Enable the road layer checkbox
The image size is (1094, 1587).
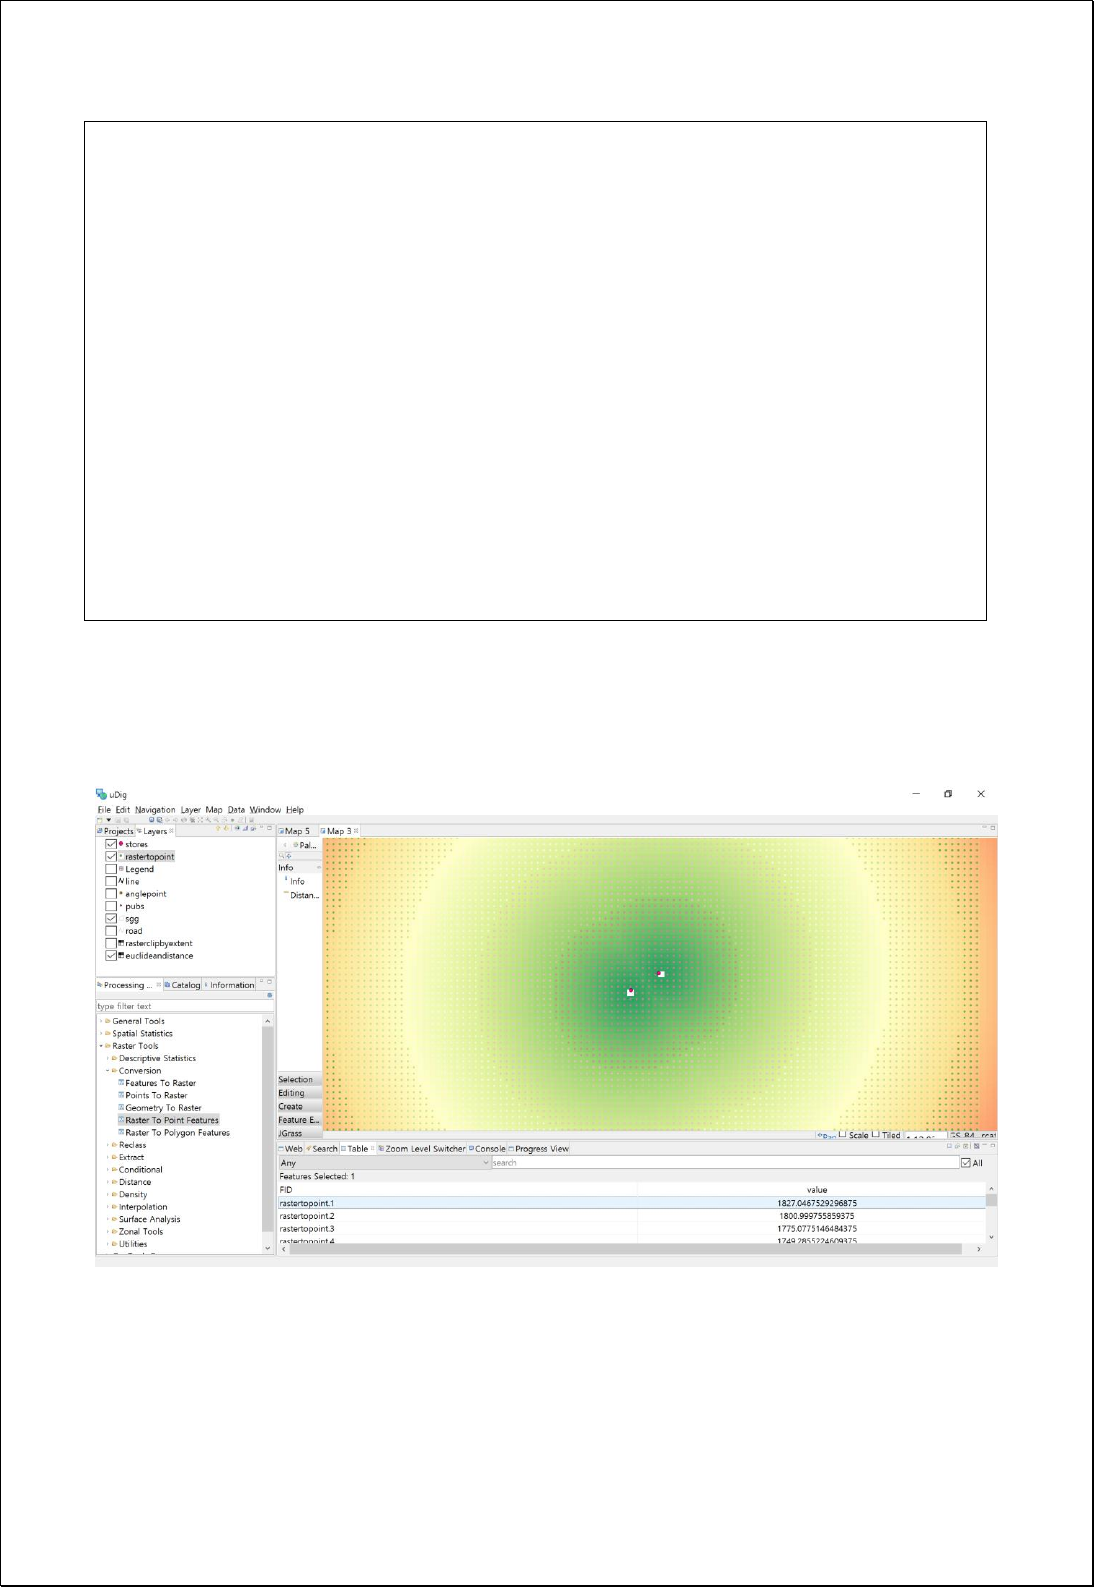click(111, 931)
